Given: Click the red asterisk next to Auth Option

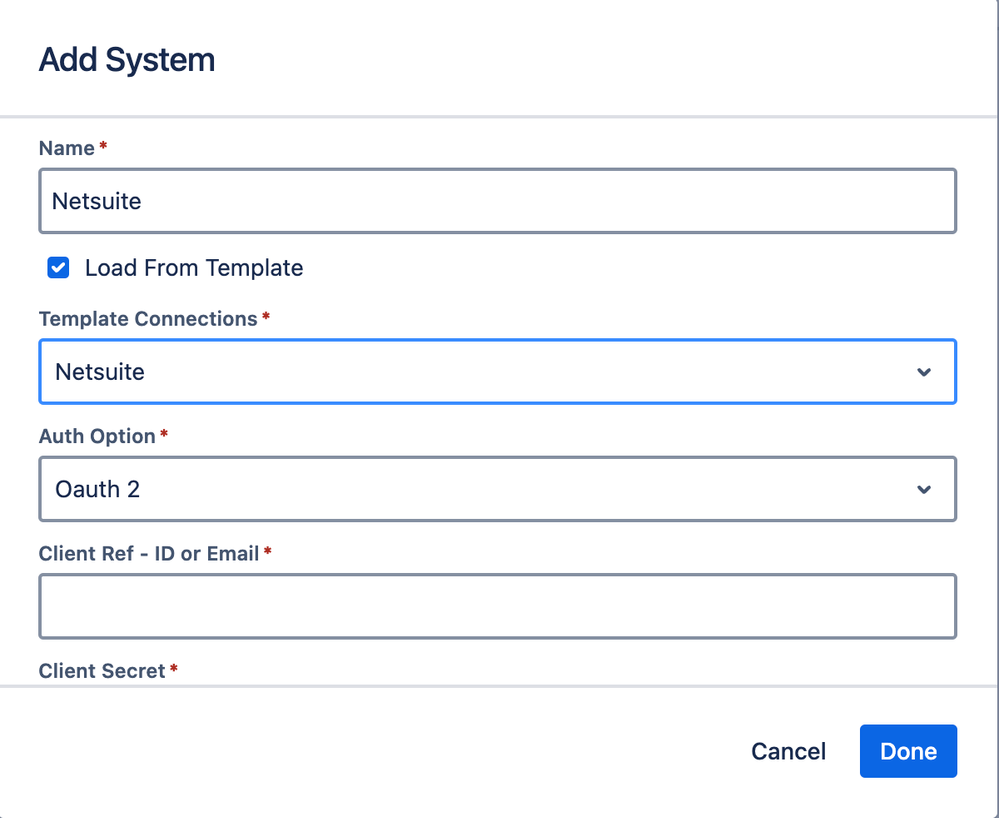Looking at the screenshot, I should [164, 435].
